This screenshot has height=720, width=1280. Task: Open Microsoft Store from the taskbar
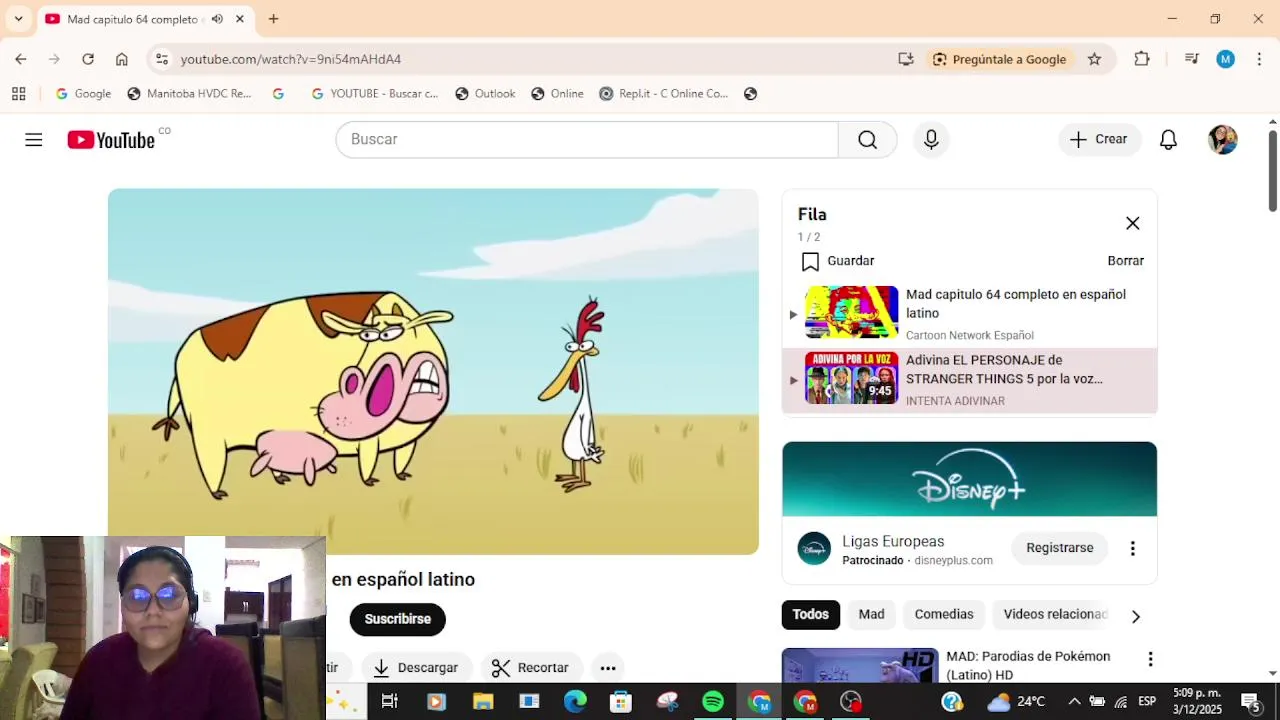621,702
